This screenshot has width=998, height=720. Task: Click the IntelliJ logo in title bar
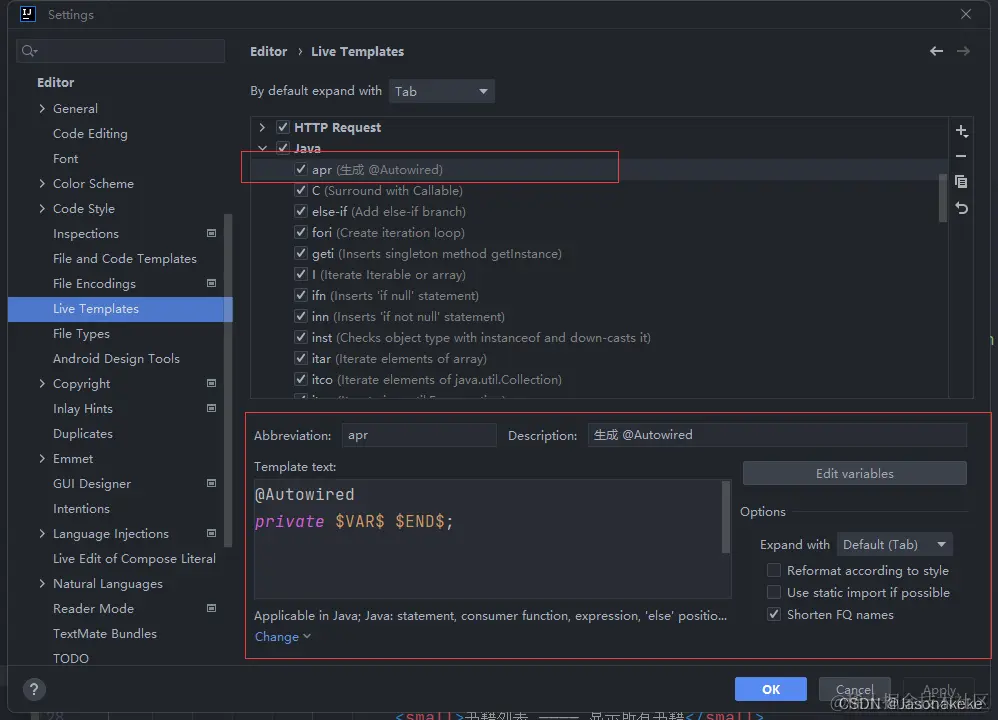pos(28,14)
